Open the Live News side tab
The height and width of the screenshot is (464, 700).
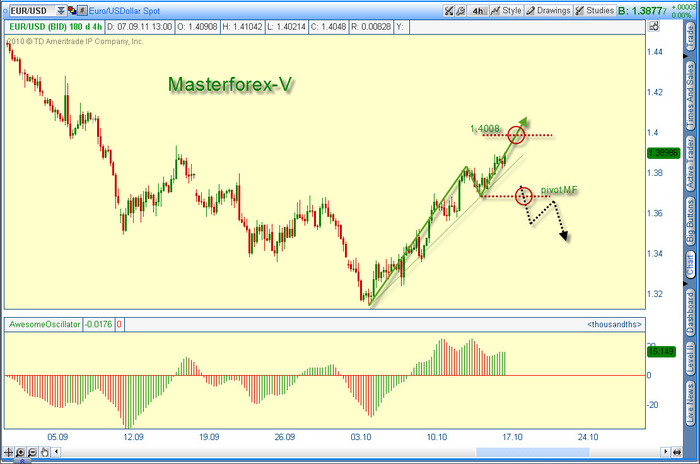(692, 407)
